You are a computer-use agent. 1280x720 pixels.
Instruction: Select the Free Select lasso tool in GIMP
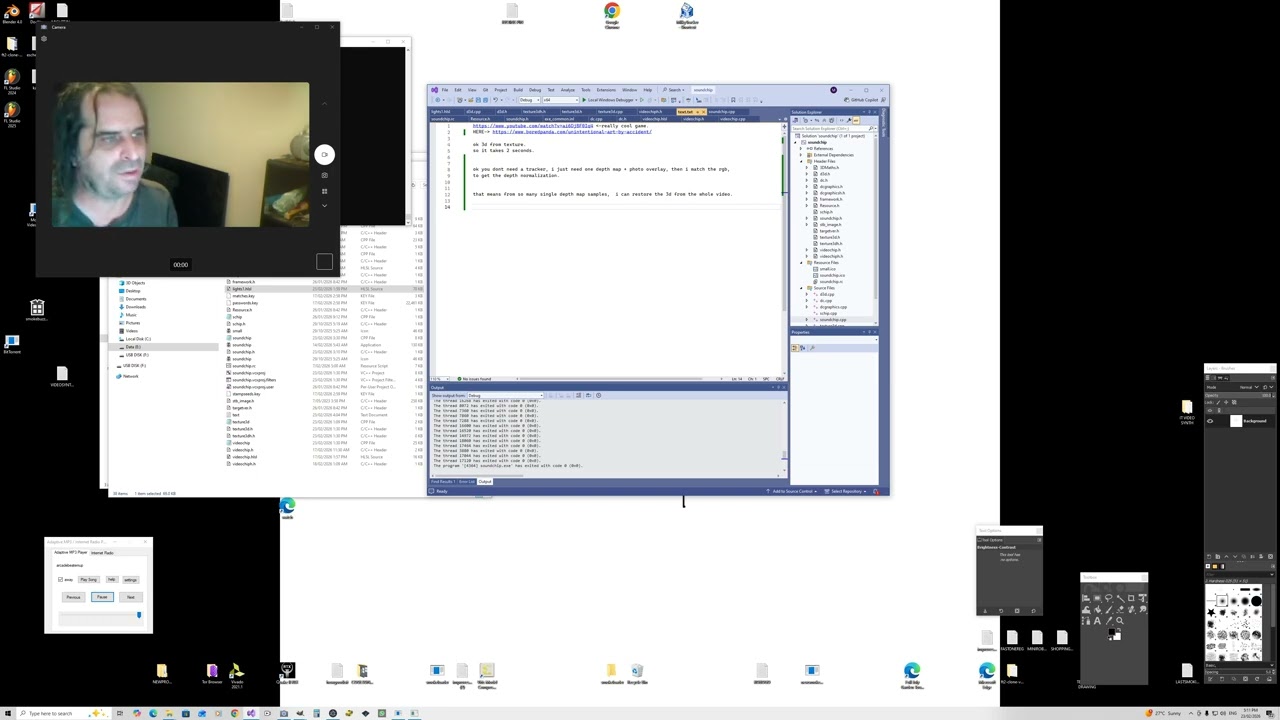(1108, 598)
